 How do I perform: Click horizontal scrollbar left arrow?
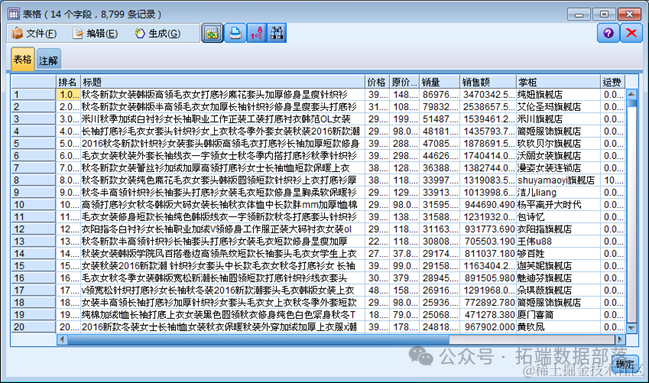(62, 340)
